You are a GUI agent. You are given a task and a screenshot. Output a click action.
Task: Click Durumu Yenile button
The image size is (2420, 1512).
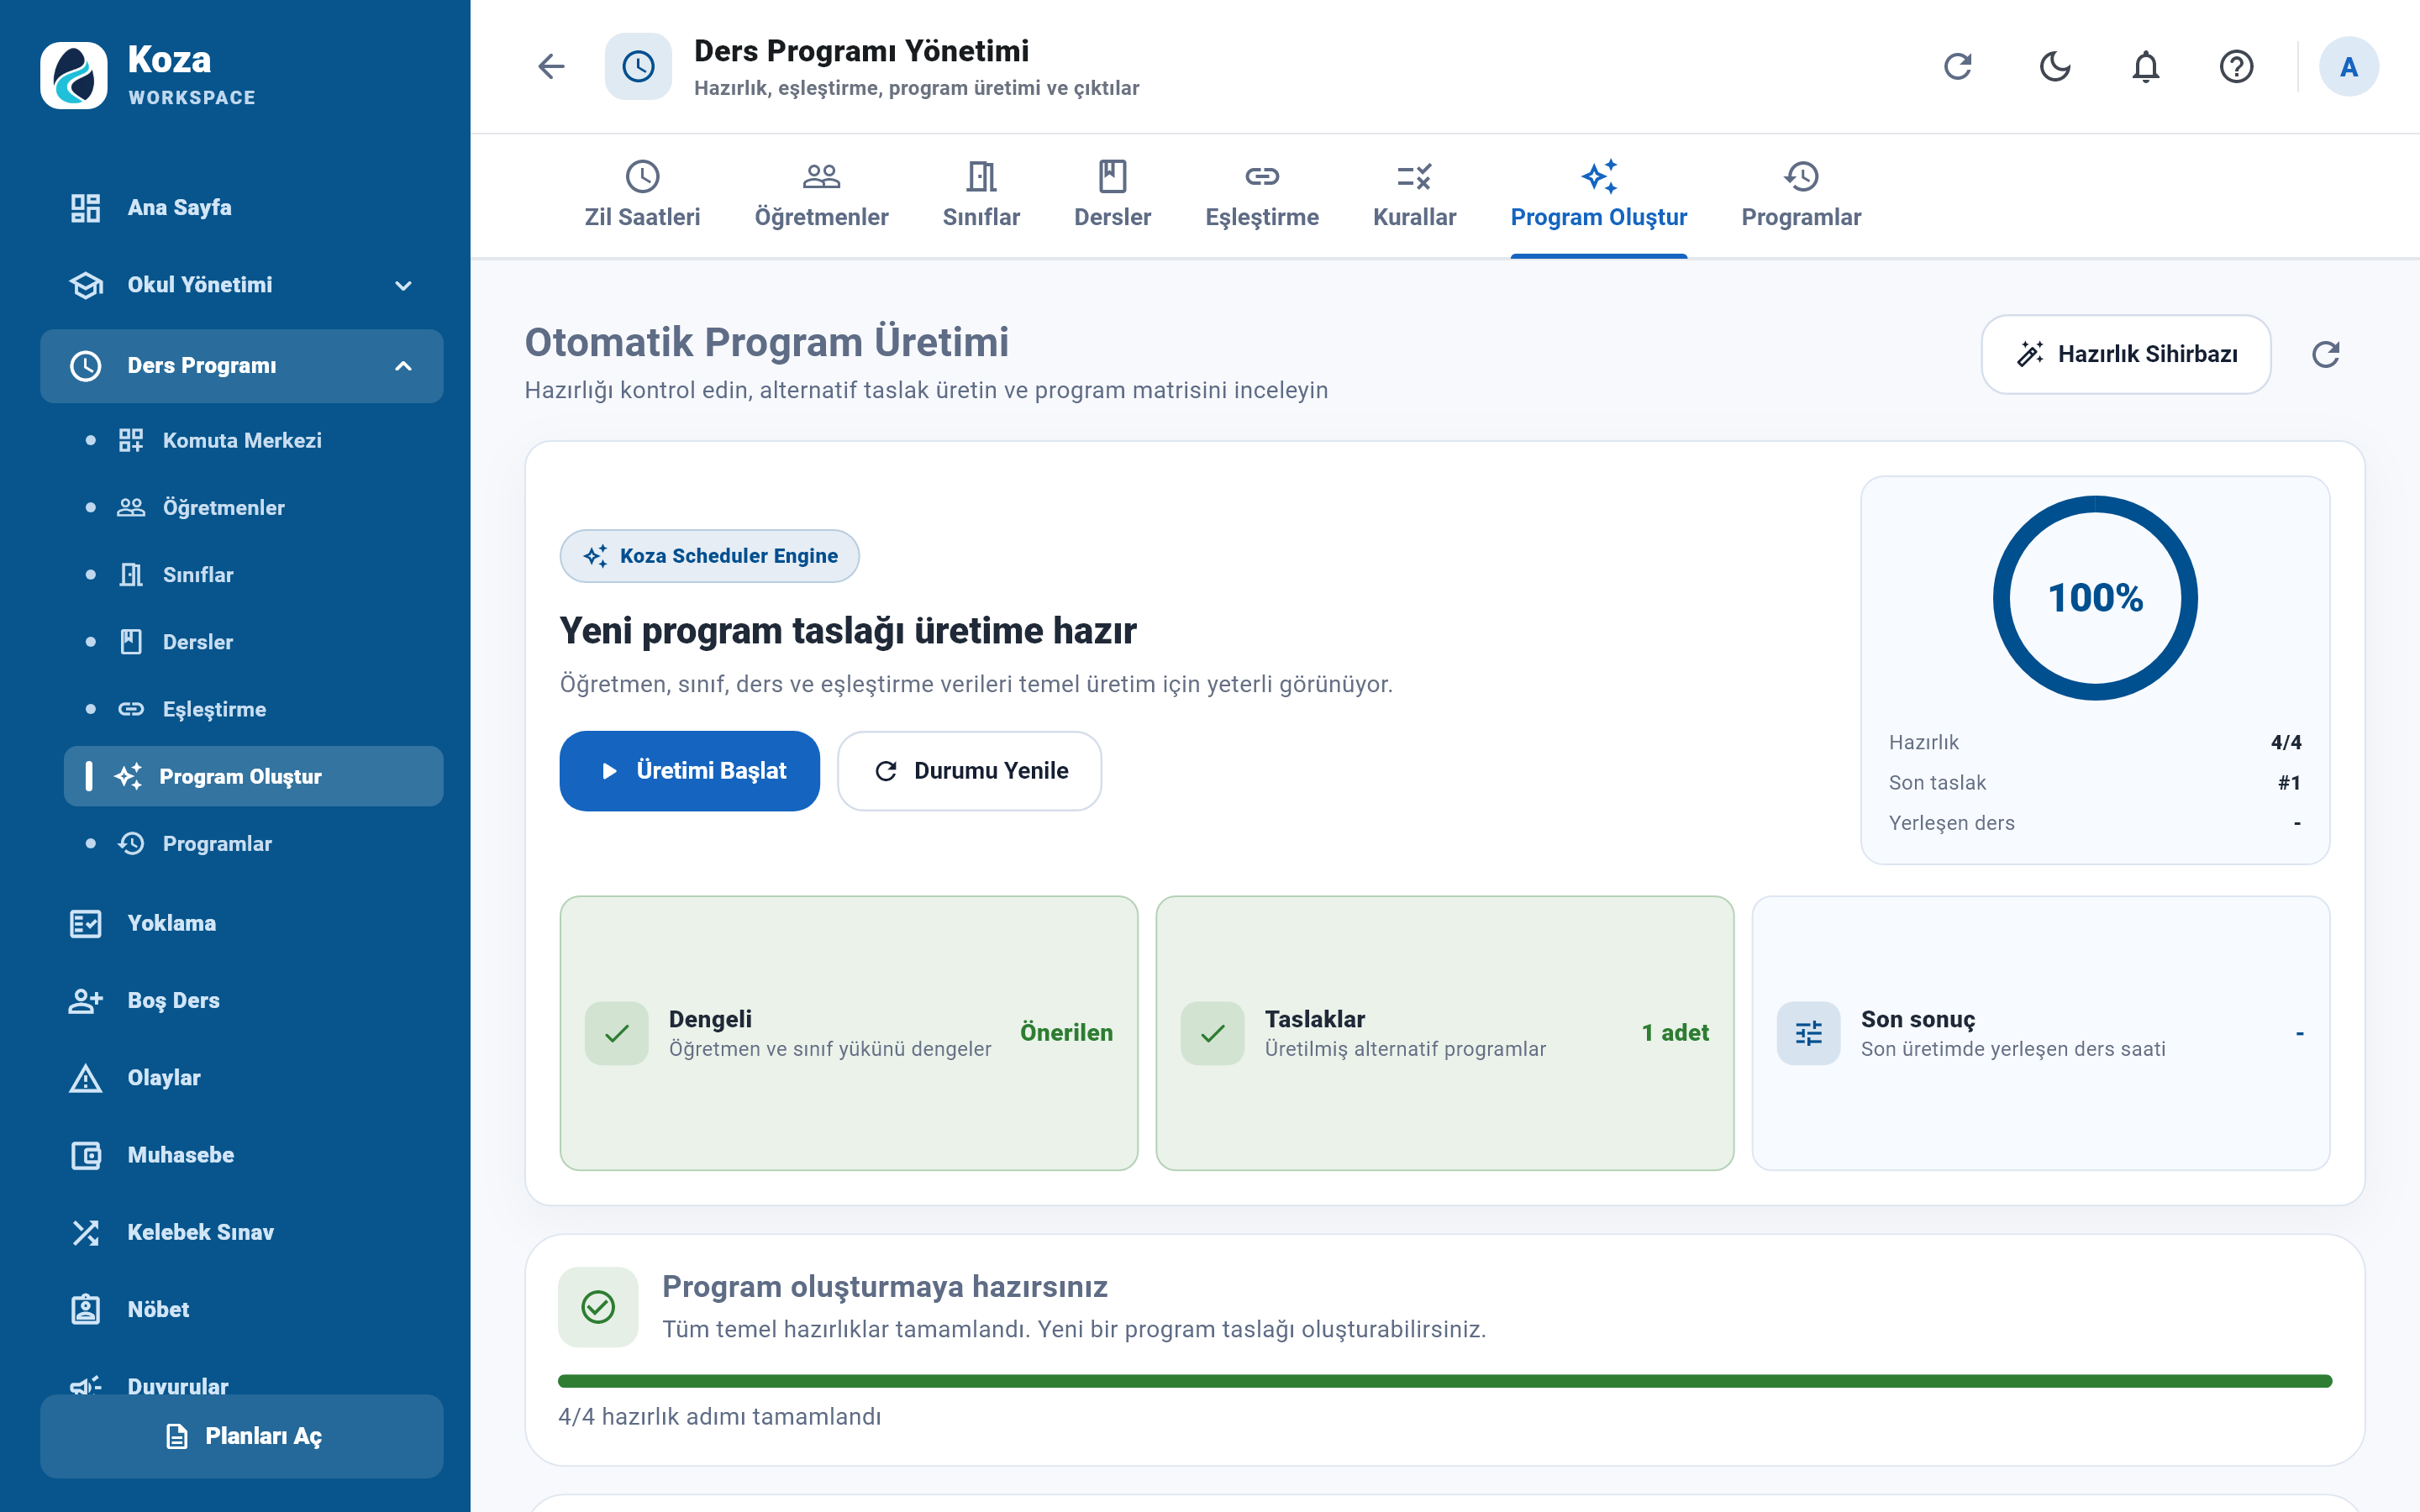(969, 771)
